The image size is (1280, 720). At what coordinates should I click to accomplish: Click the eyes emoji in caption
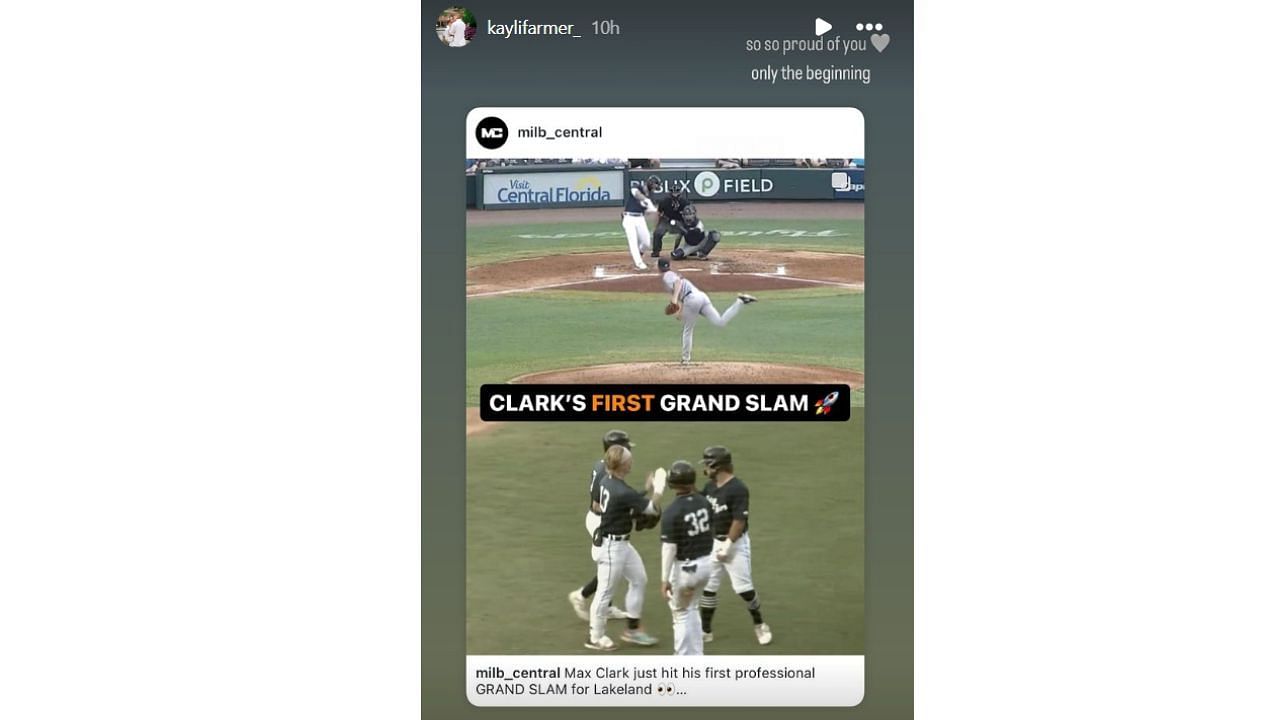coord(666,690)
